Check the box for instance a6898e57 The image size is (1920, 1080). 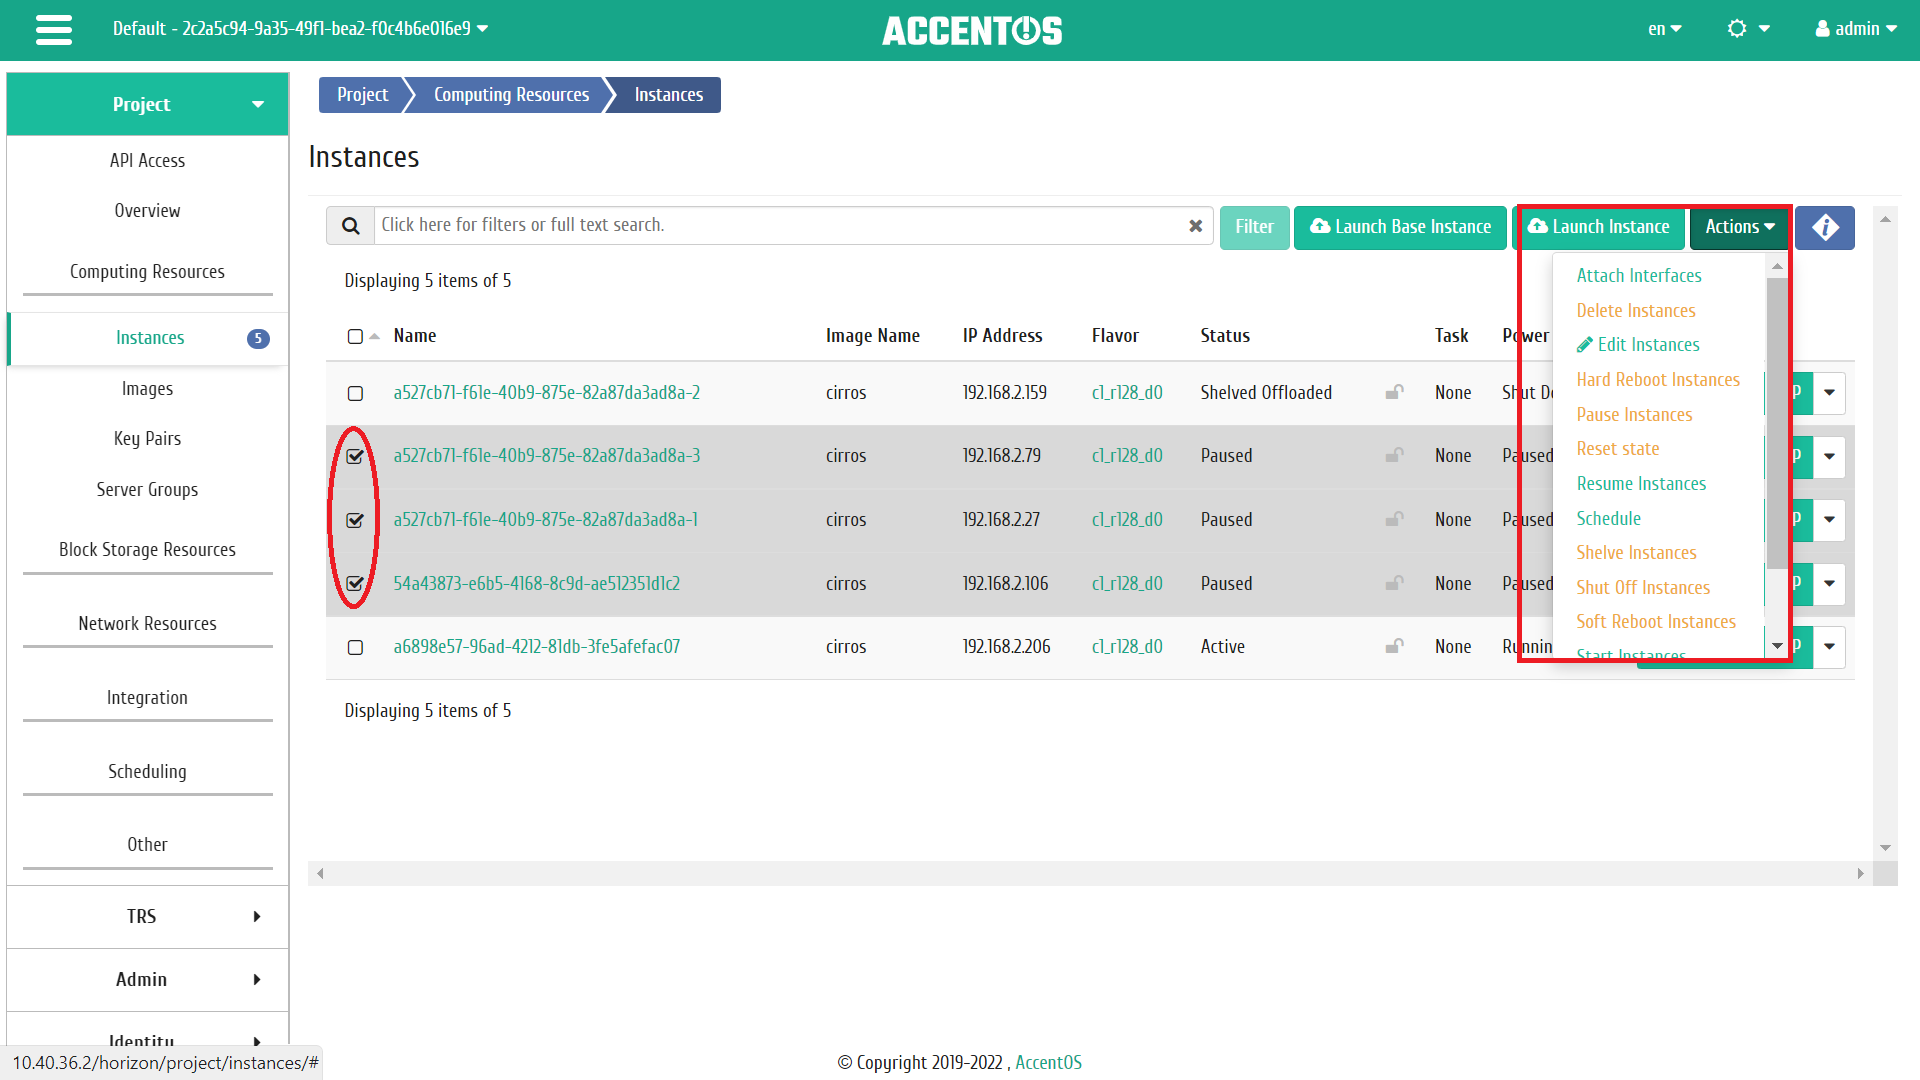pos(355,647)
